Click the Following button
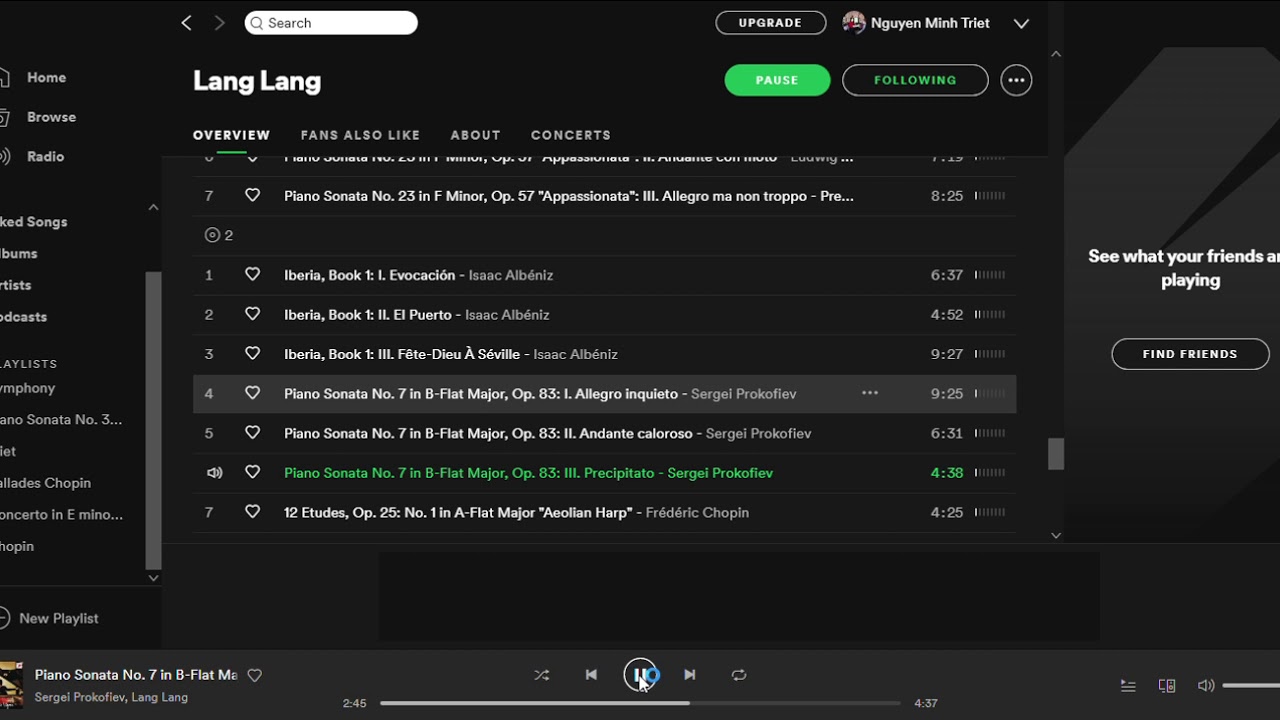The width and height of the screenshot is (1280, 720). [x=915, y=80]
